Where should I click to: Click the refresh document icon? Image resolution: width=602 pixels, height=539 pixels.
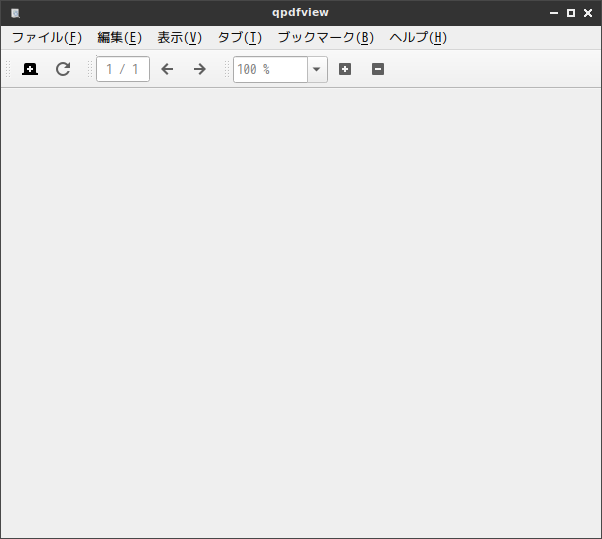[x=63, y=69]
